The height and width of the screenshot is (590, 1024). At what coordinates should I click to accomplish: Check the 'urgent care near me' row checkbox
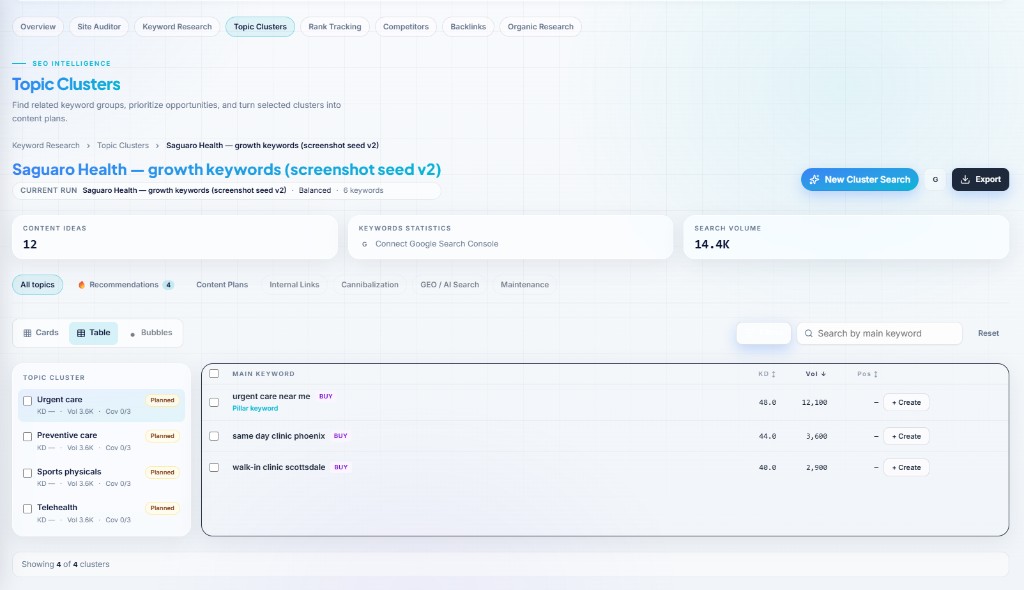214,402
